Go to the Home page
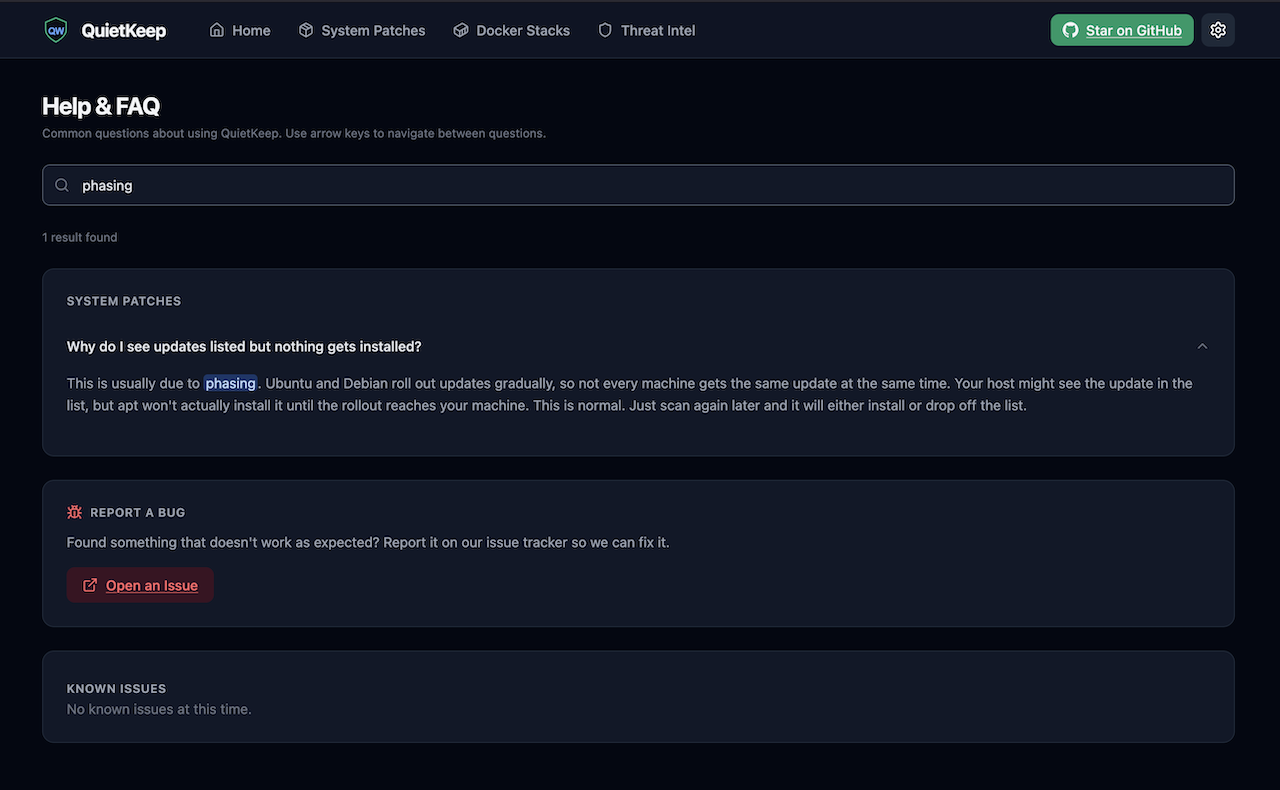The height and width of the screenshot is (790, 1280). point(250,30)
